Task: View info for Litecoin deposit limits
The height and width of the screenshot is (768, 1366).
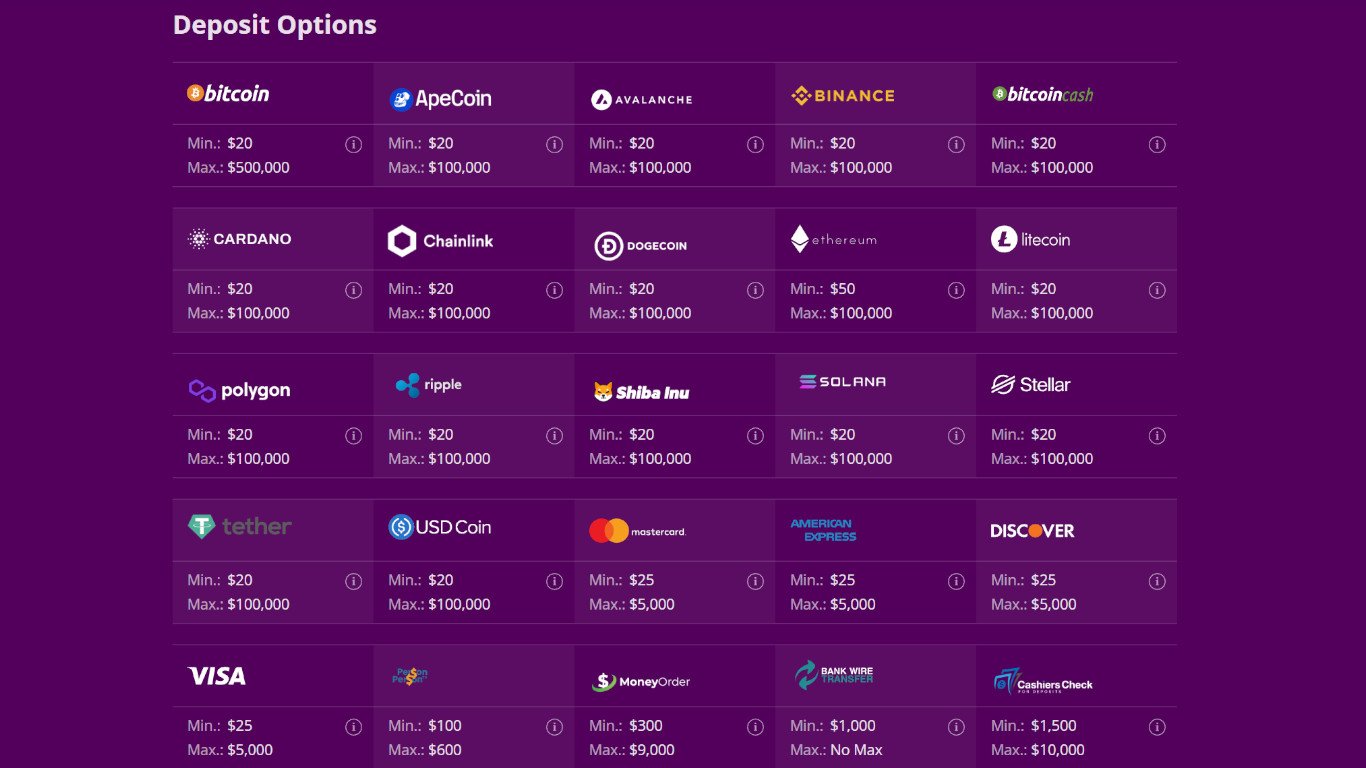Action: point(1157,290)
